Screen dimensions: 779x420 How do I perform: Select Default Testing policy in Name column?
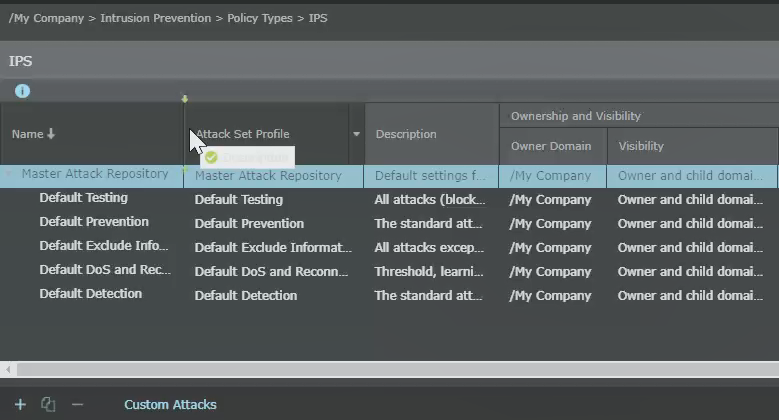tap(83, 198)
